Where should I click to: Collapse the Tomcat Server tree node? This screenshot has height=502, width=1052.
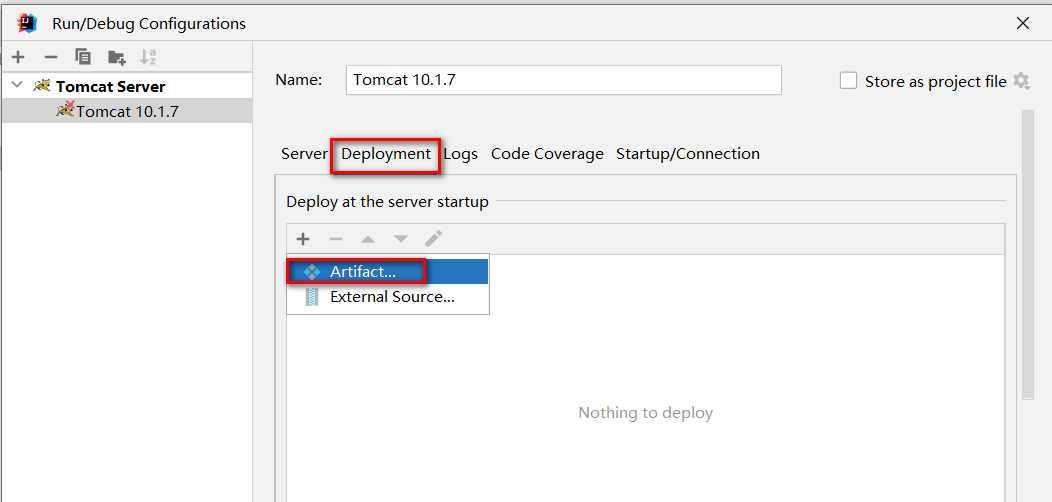17,86
